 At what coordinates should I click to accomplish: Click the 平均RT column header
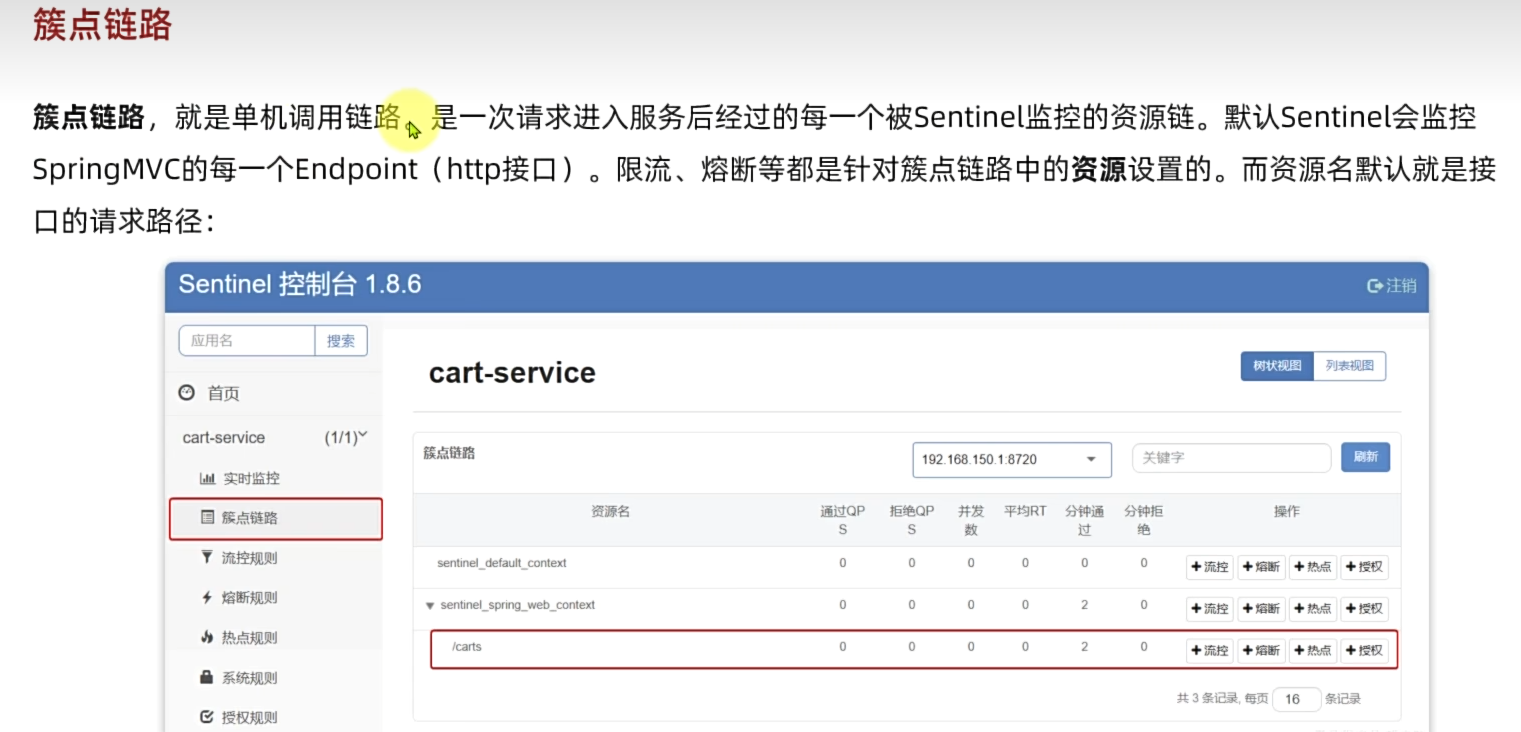[1025, 511]
